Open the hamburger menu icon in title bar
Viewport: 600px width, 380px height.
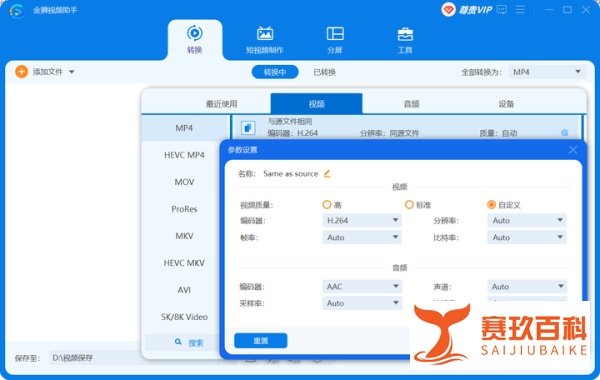[x=520, y=10]
